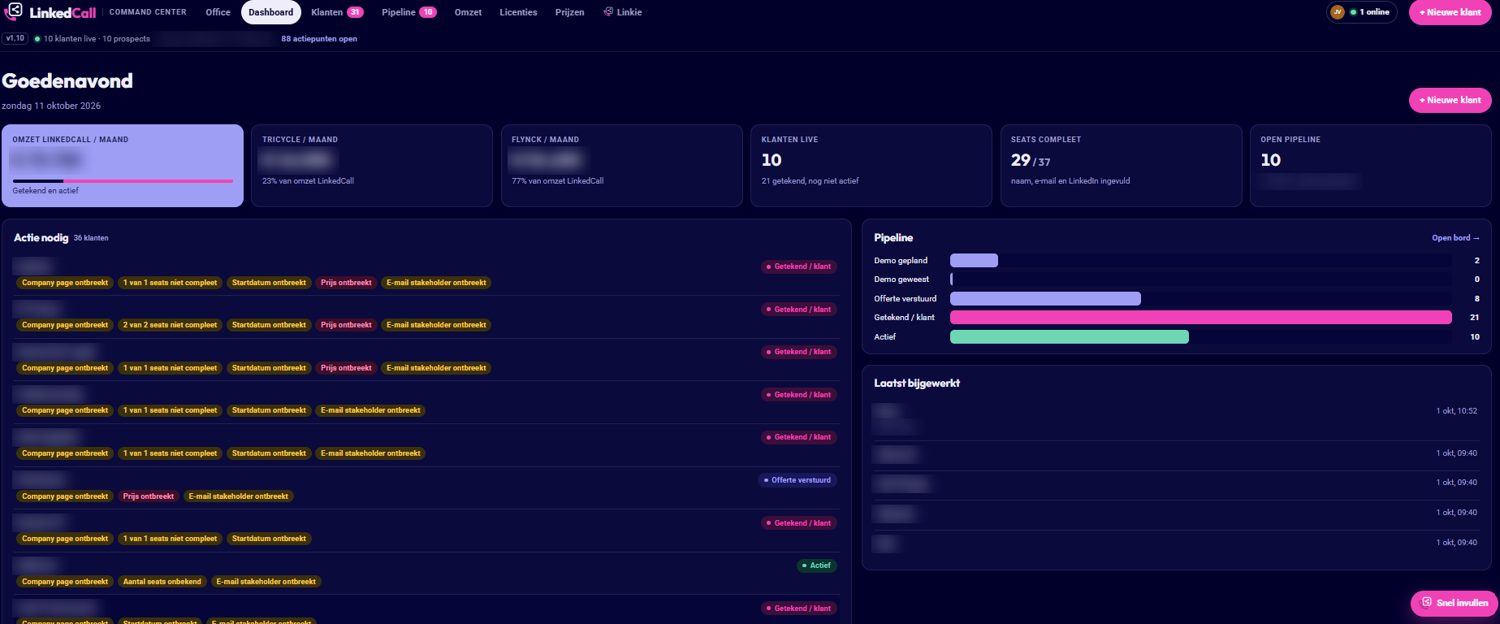Click the 10 badge next to Pipeline

coord(427,12)
